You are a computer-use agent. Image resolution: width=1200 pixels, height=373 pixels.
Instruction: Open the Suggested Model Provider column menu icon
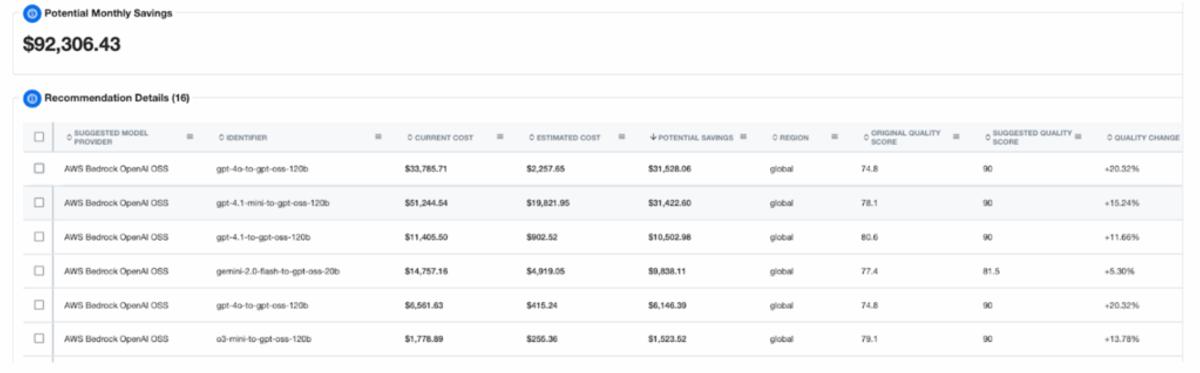(x=190, y=137)
